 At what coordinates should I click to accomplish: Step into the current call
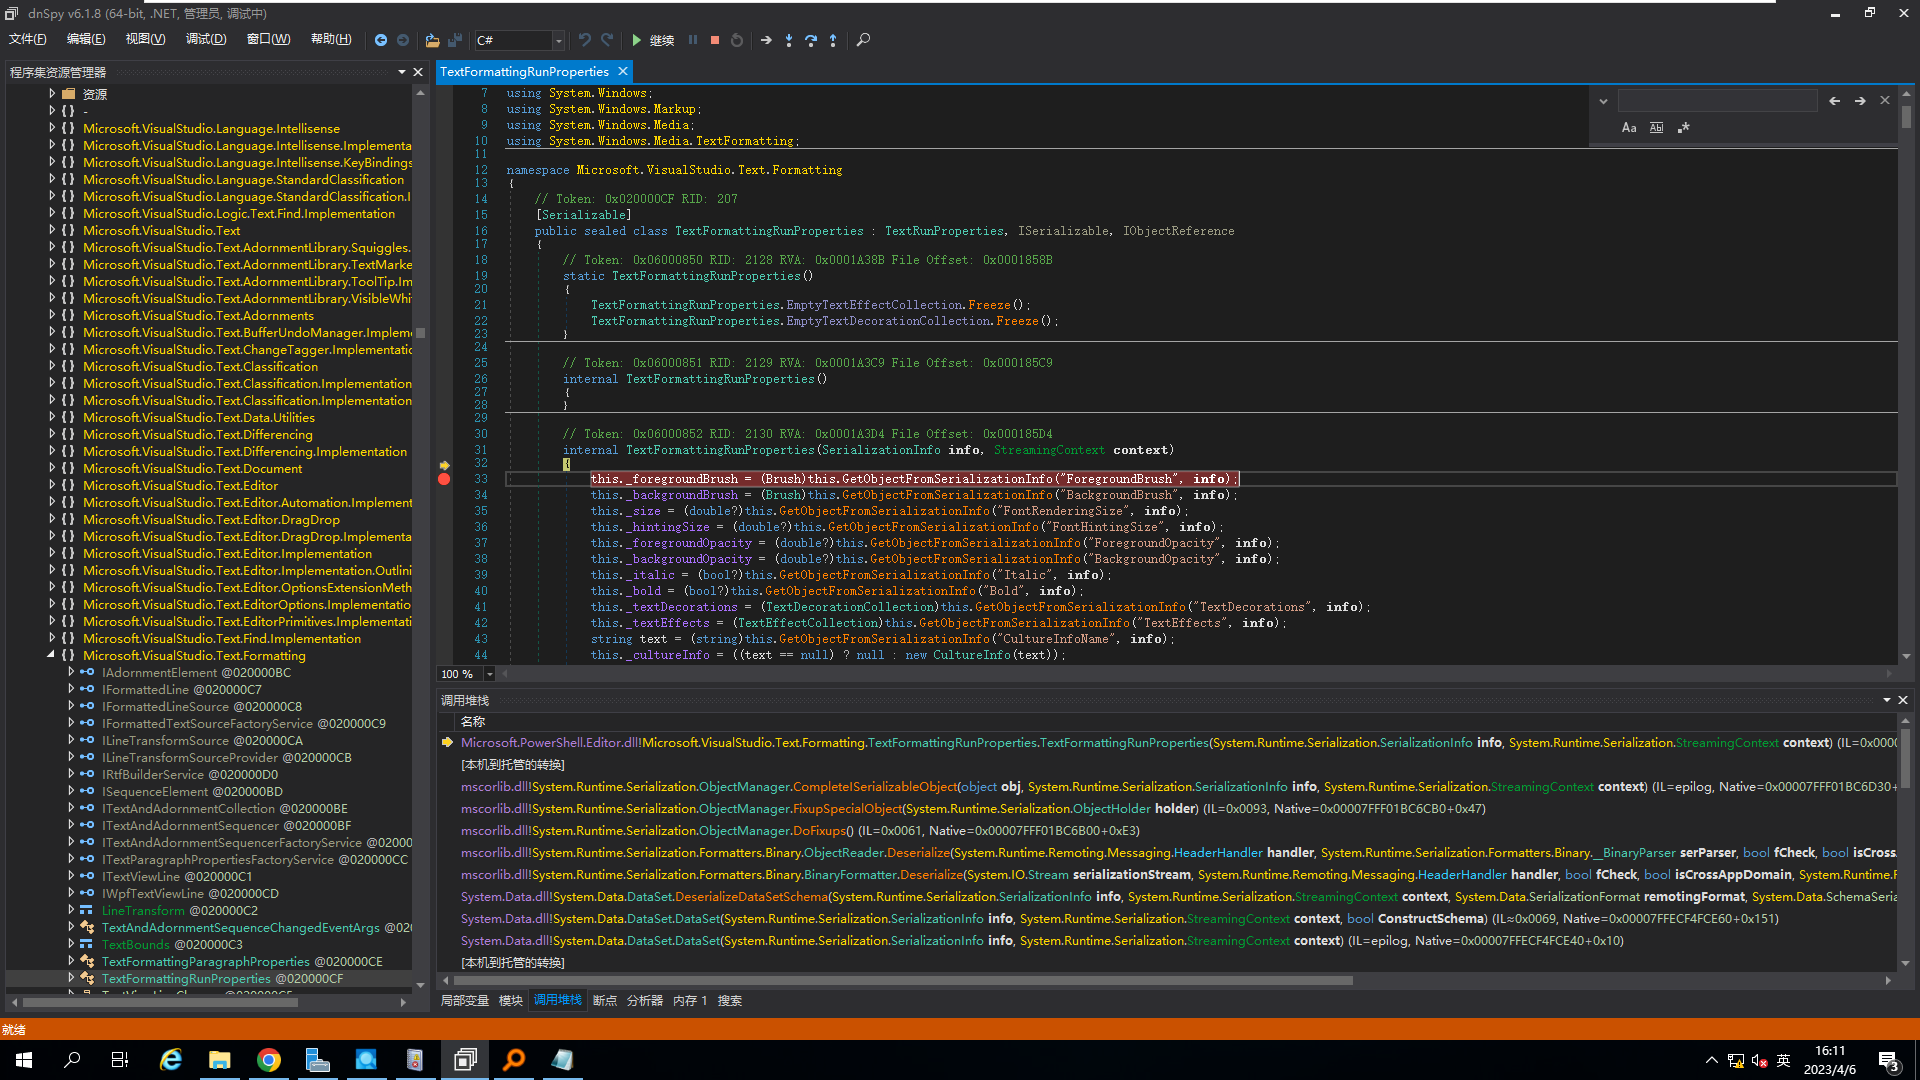tap(789, 40)
